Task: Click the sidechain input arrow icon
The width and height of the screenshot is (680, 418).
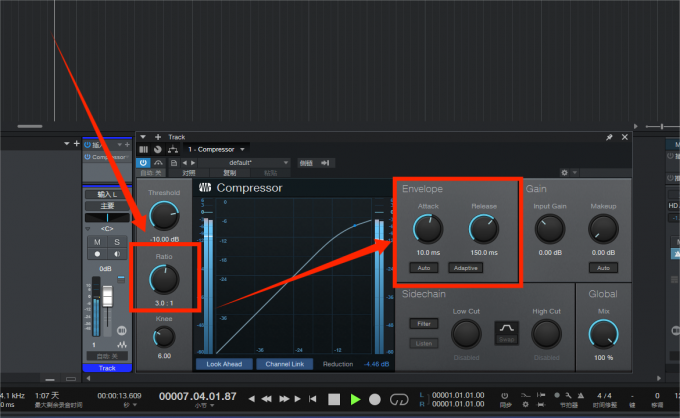Action: (325, 163)
